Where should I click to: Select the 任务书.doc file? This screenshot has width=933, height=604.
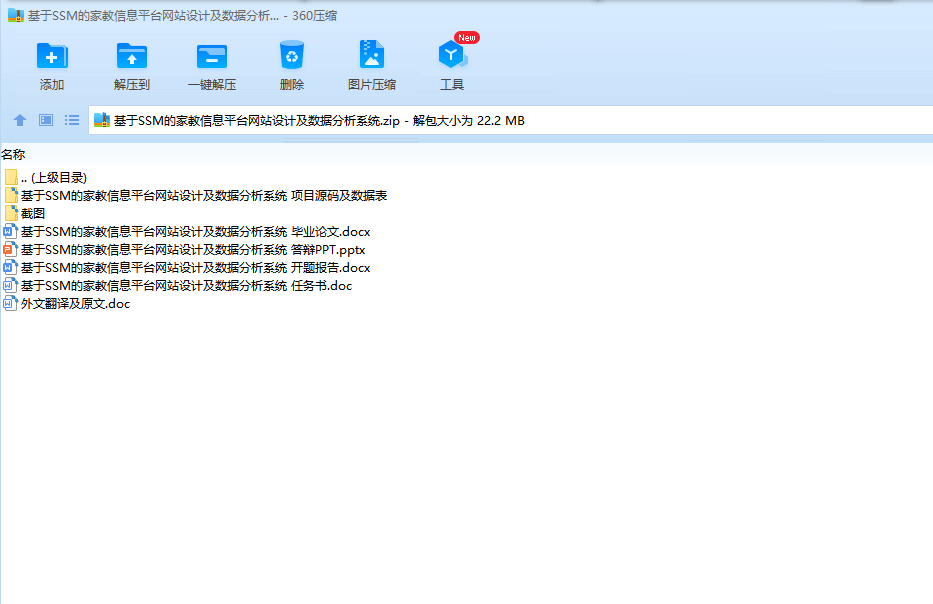tap(178, 286)
